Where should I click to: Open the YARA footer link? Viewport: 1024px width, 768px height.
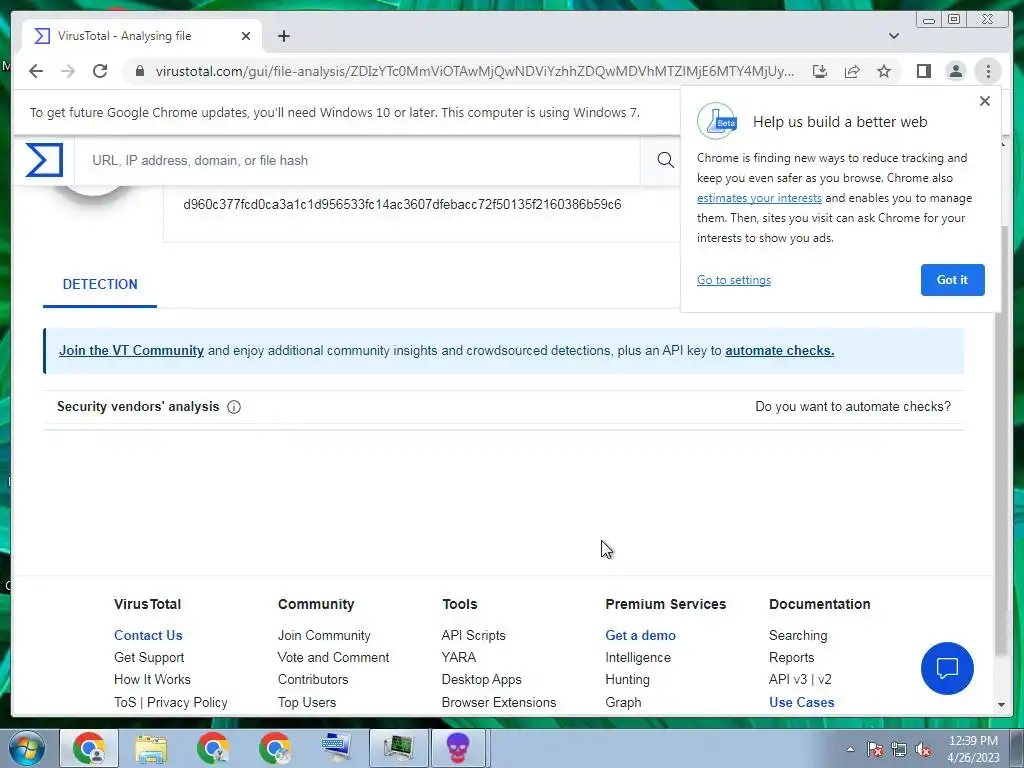pyautogui.click(x=458, y=657)
